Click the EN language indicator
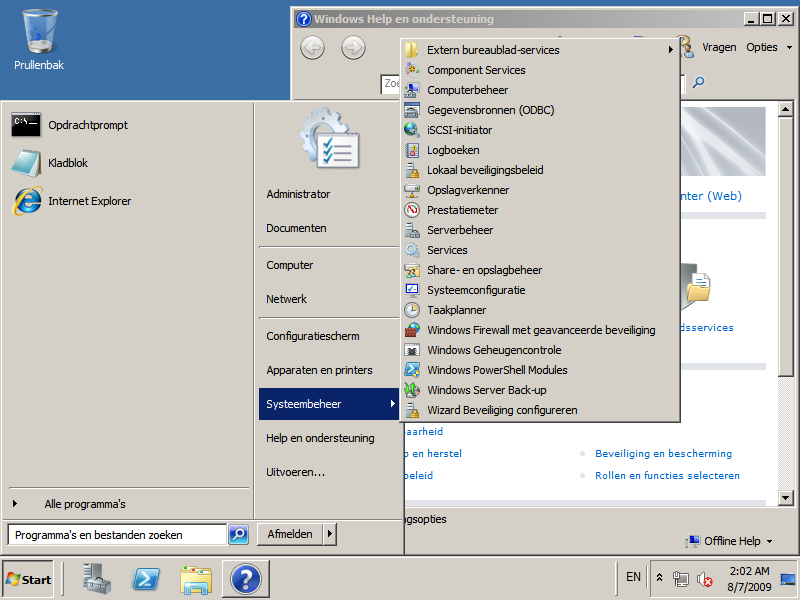This screenshot has width=800, height=600. point(633,577)
